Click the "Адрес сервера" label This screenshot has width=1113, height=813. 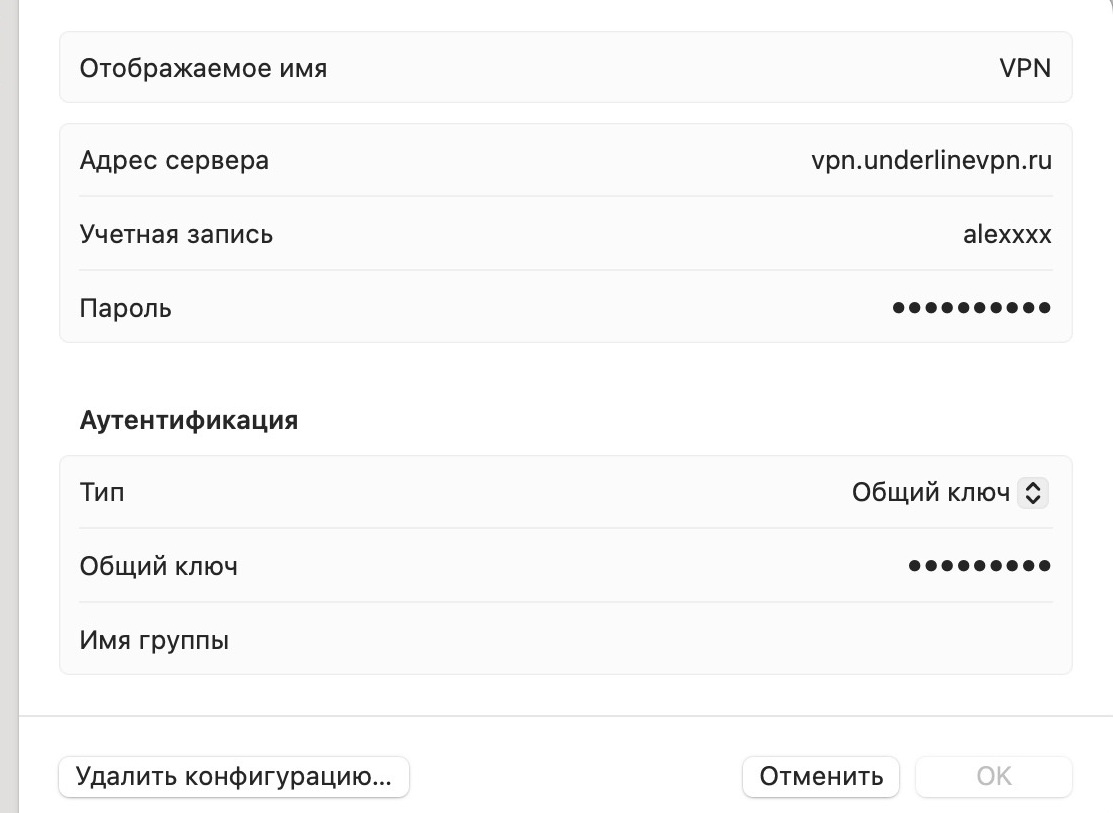174,160
